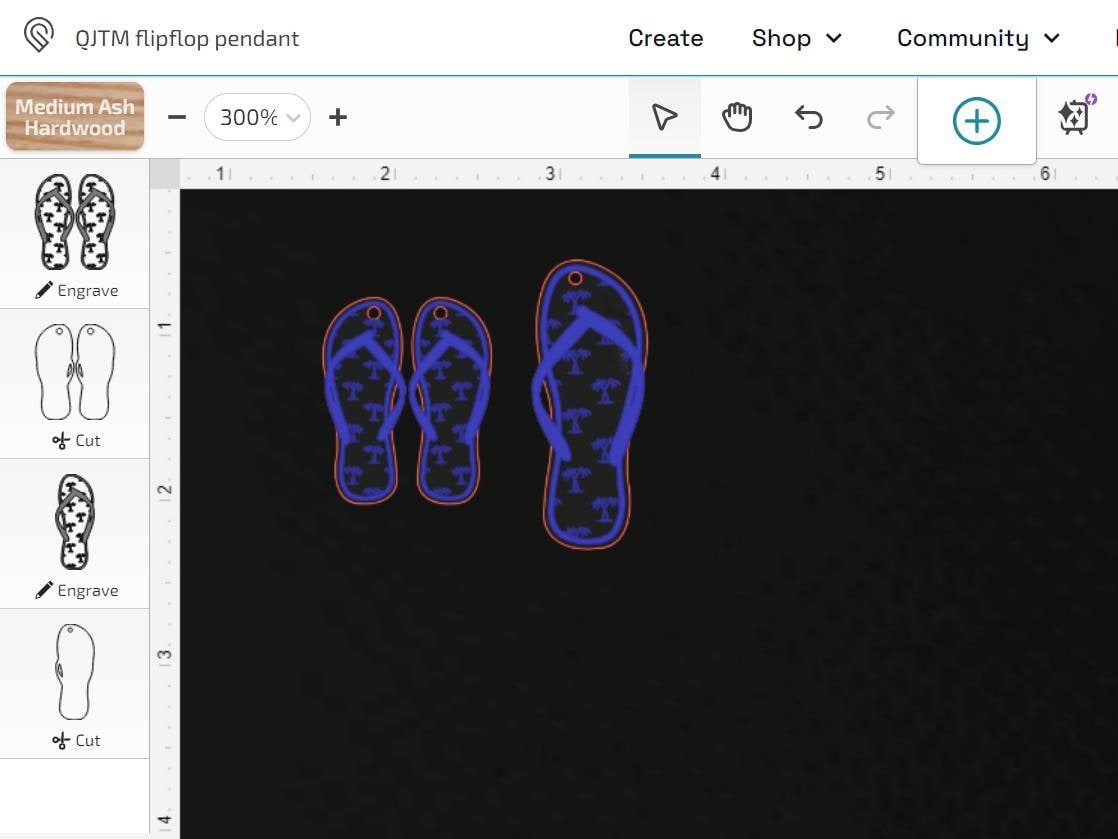The height and width of the screenshot is (839, 1118).
Task: Click the large single flip-flop on canvas
Action: (590, 404)
